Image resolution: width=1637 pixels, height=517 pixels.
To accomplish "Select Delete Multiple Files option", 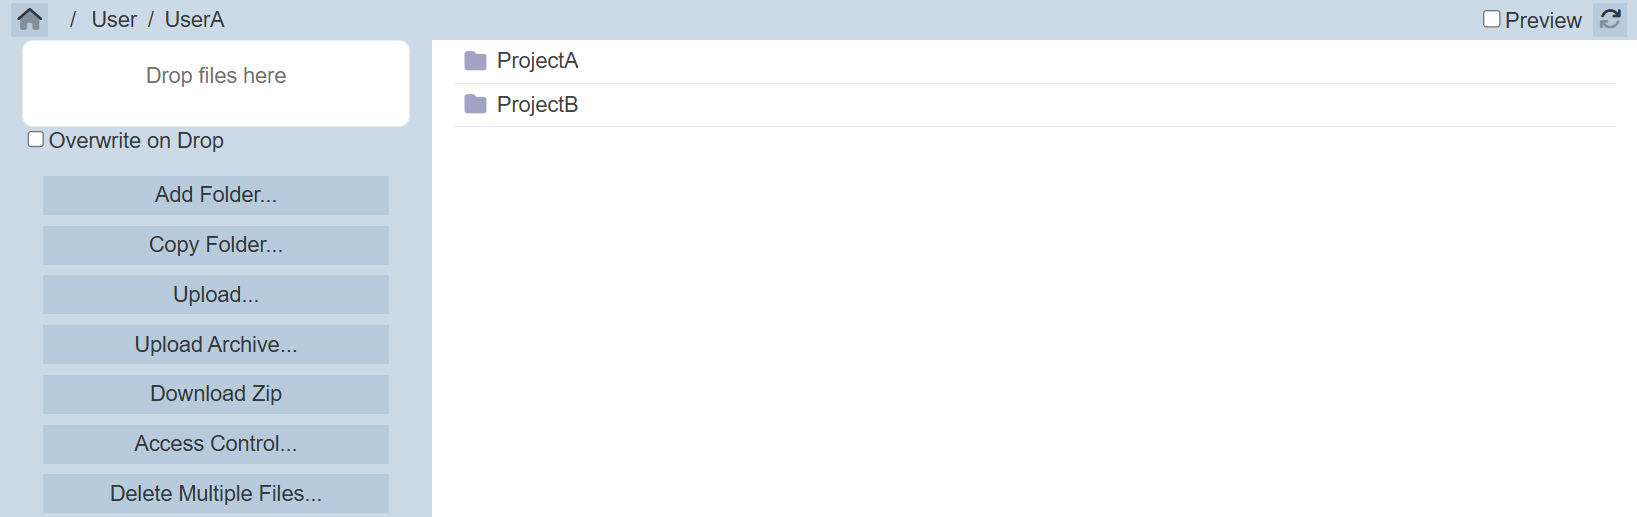I will pos(216,494).
